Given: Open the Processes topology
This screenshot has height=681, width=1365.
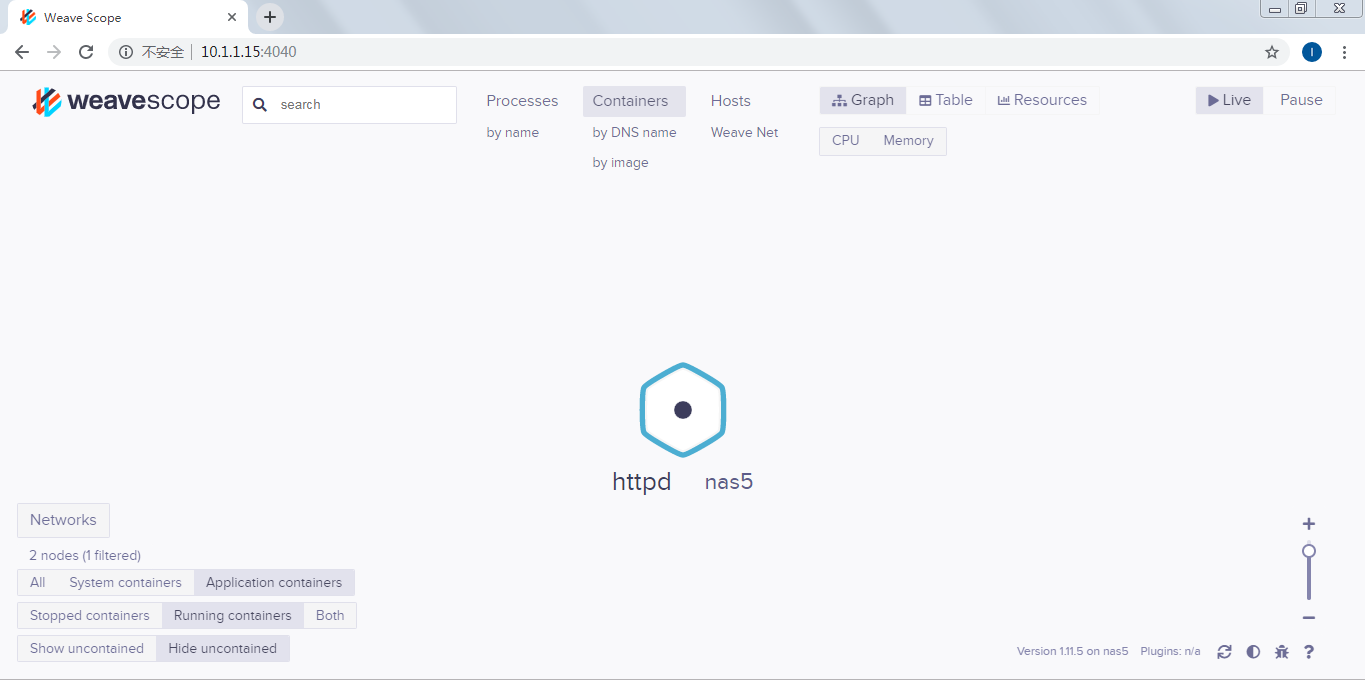Looking at the screenshot, I should (522, 101).
